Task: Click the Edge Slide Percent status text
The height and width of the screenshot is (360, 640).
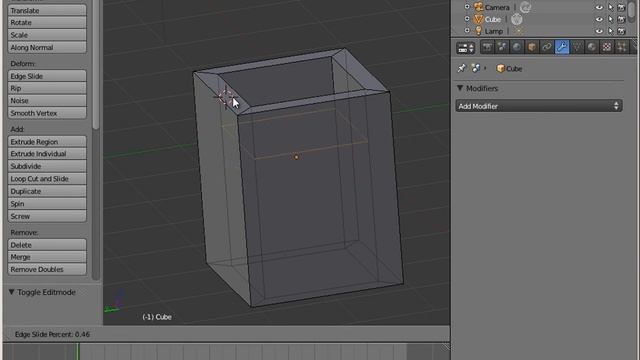Action: pyautogui.click(x=52, y=334)
